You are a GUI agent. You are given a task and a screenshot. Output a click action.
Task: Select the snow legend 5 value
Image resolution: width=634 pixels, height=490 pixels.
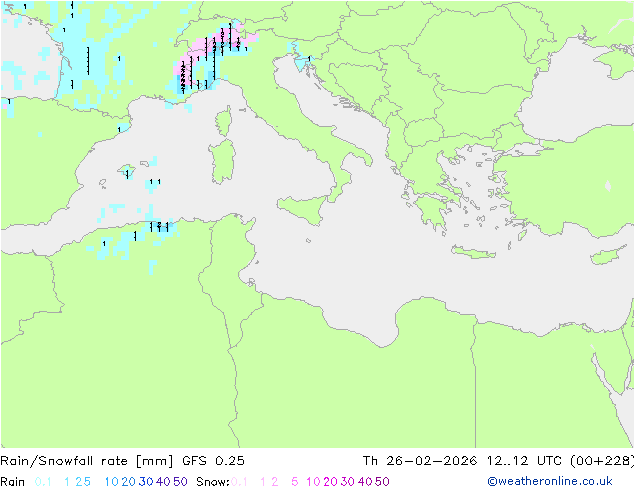[x=295, y=482]
